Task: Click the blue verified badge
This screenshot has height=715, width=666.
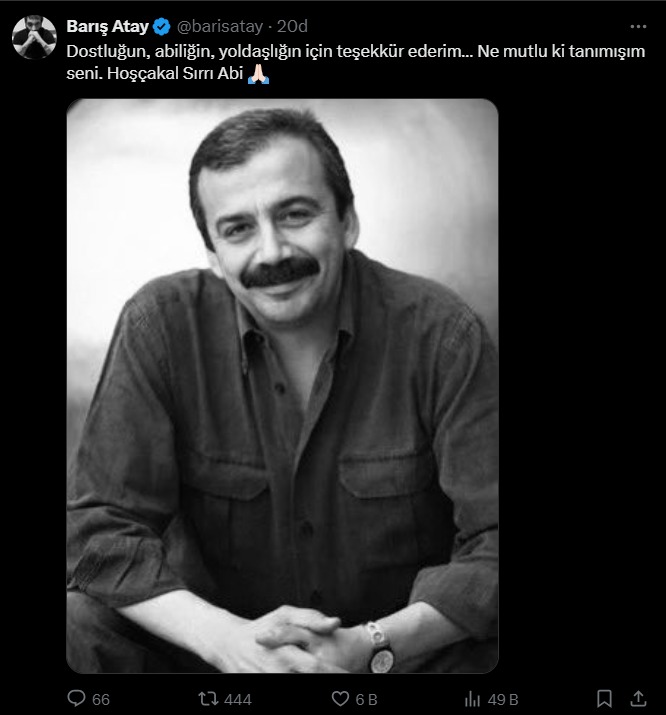Action: click(x=161, y=26)
